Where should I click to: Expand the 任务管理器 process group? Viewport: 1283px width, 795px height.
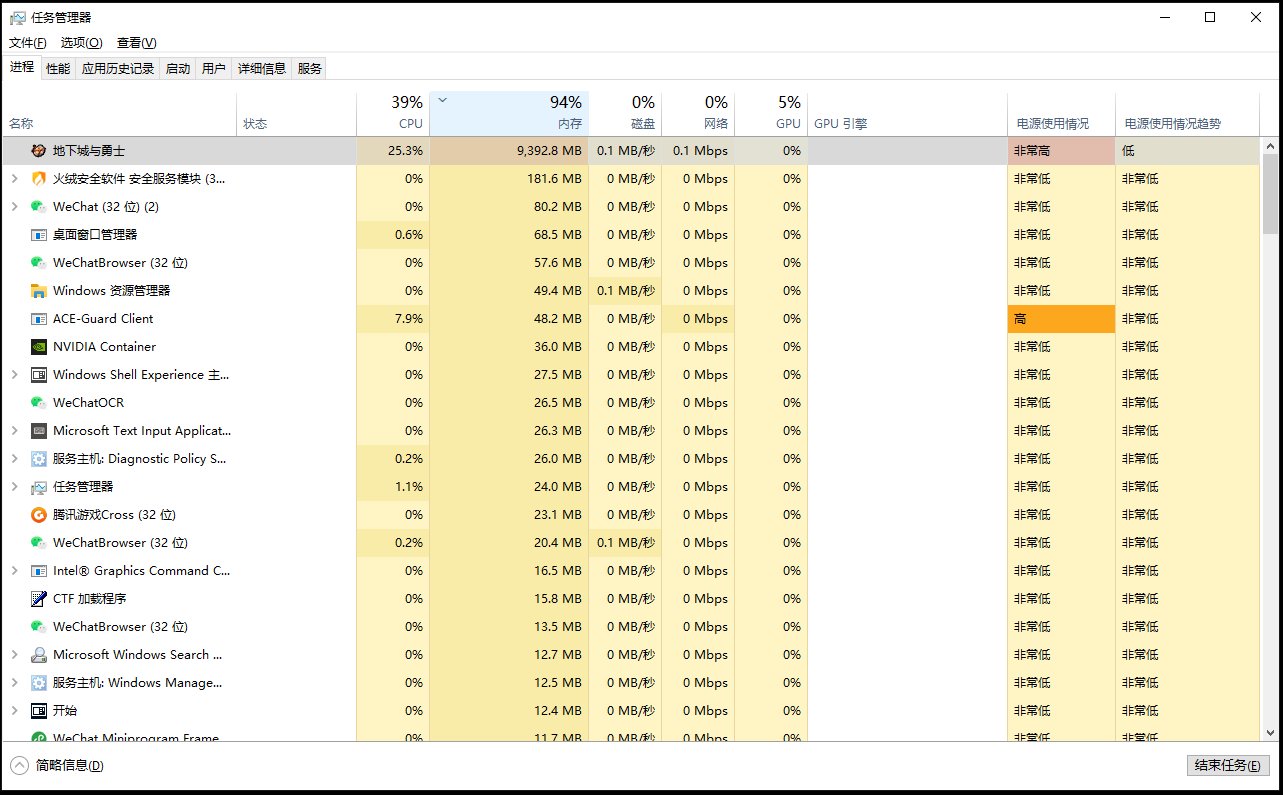click(14, 486)
